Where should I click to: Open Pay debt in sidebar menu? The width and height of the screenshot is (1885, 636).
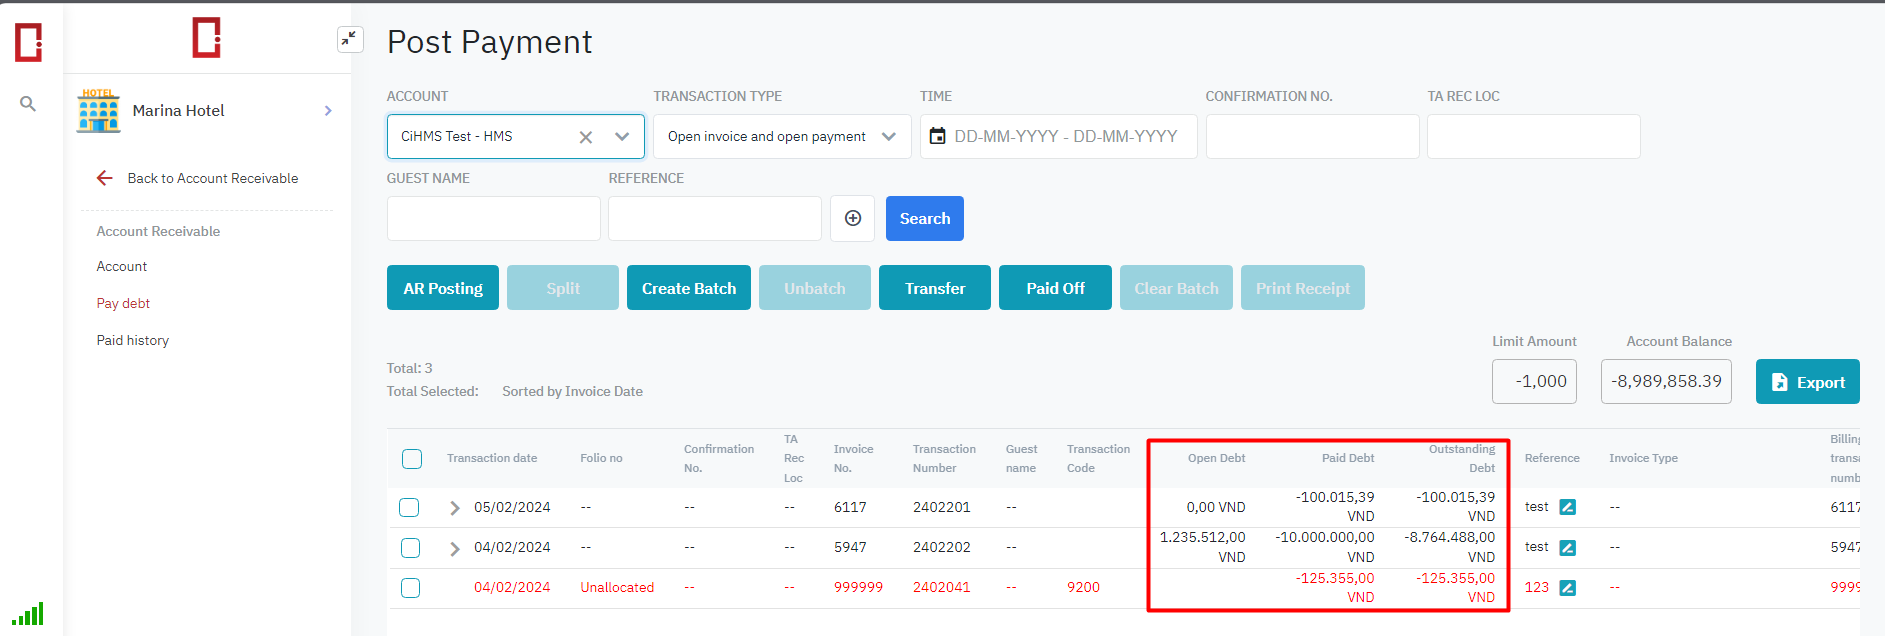(123, 303)
